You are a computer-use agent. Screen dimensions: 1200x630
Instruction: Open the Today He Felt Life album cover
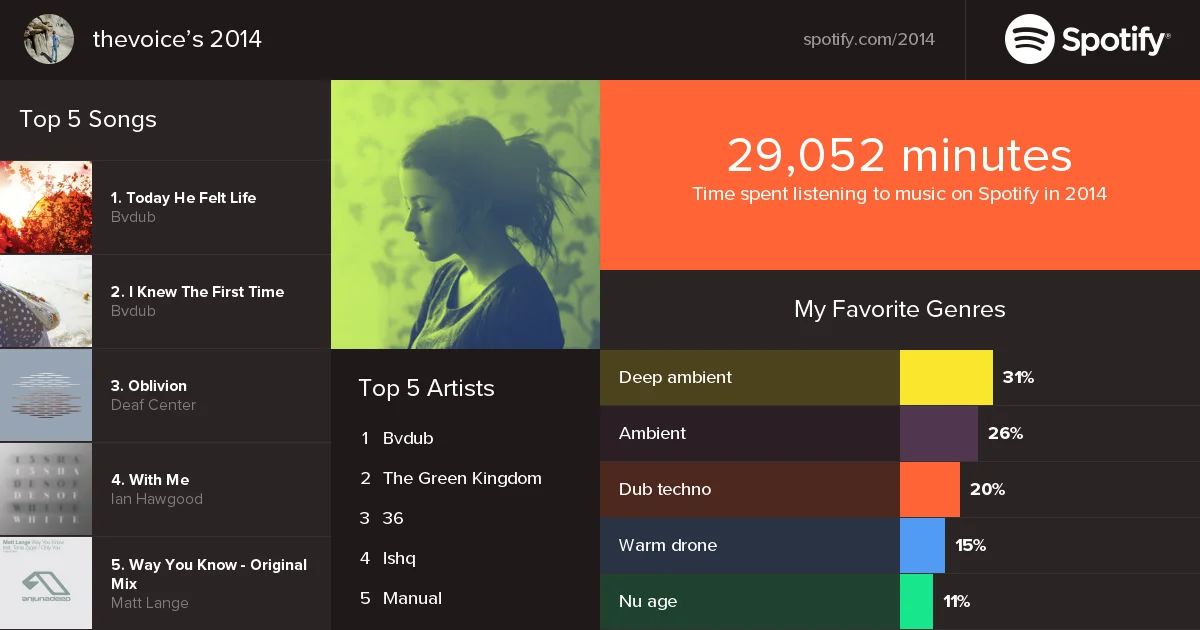(x=46, y=207)
